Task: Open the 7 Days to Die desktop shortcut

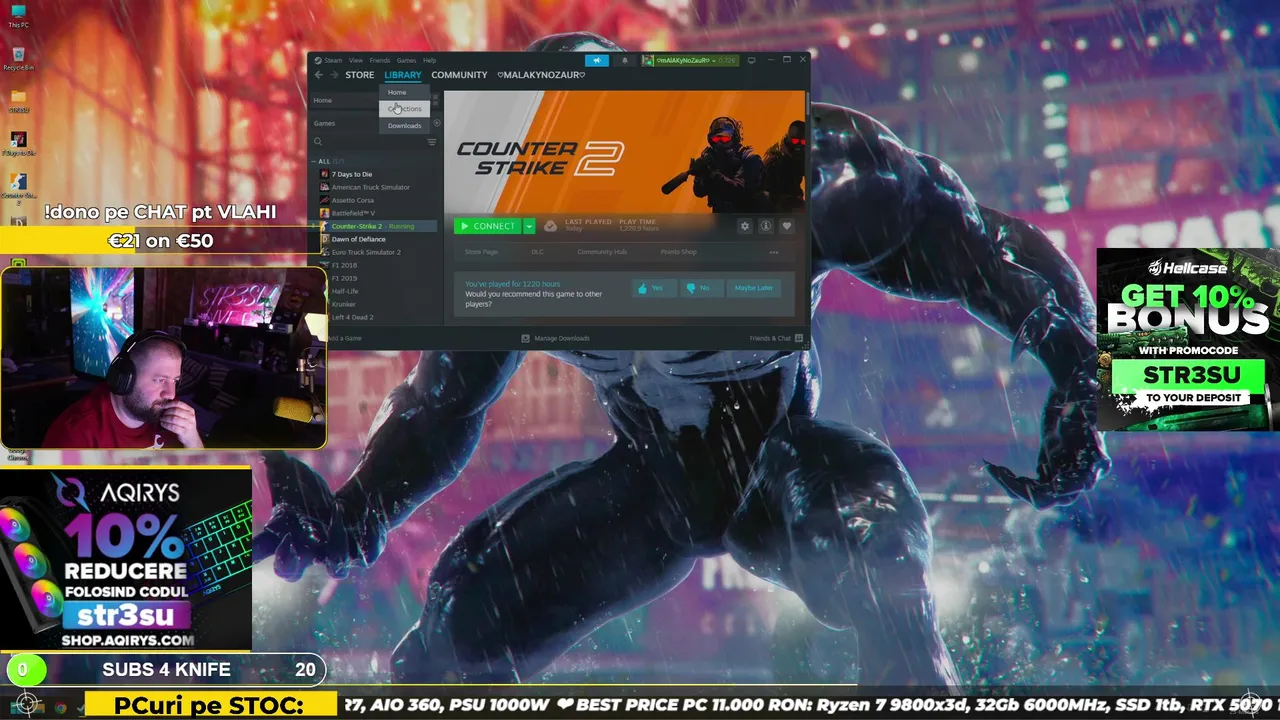Action: 18,143
